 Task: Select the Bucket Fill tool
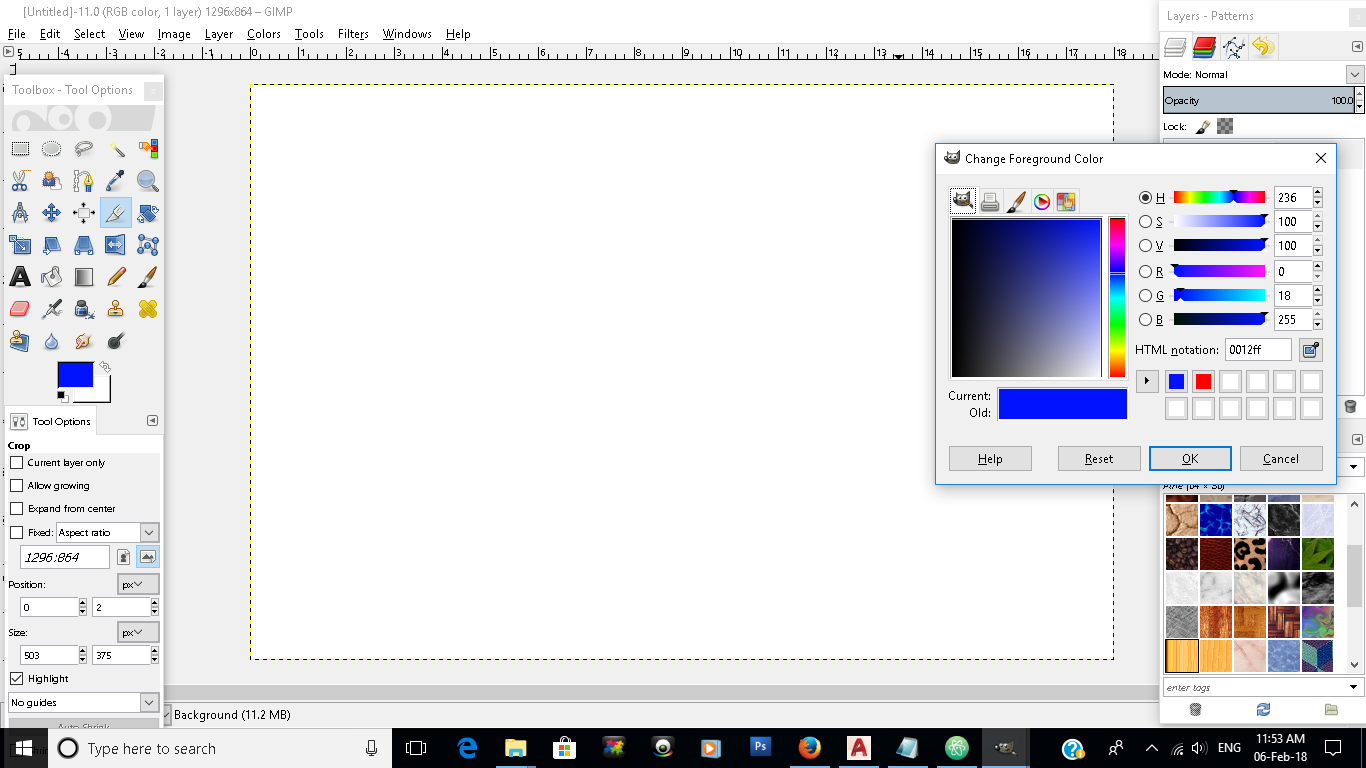point(52,277)
